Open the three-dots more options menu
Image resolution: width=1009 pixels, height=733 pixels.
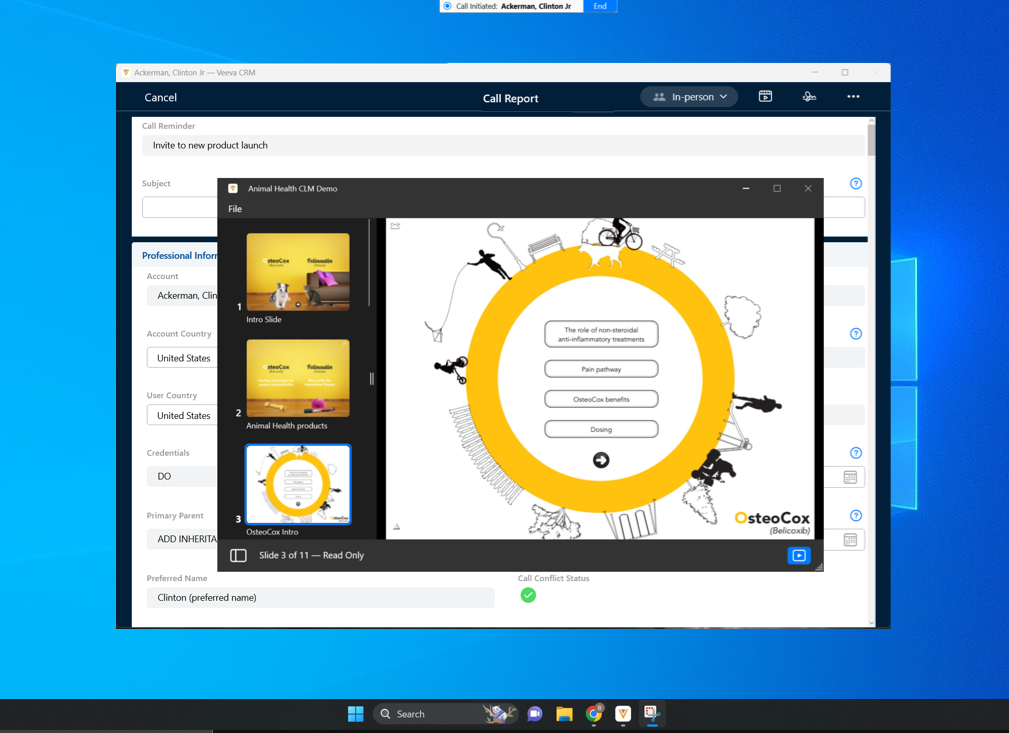pos(853,97)
